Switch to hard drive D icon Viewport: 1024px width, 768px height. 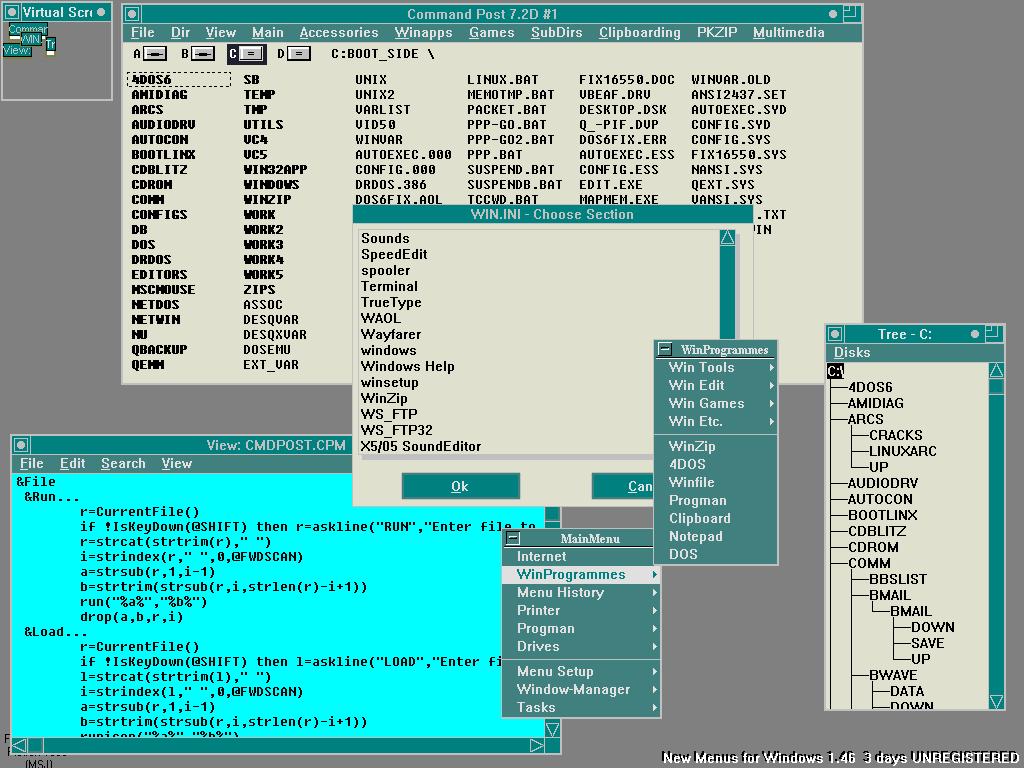tap(298, 54)
